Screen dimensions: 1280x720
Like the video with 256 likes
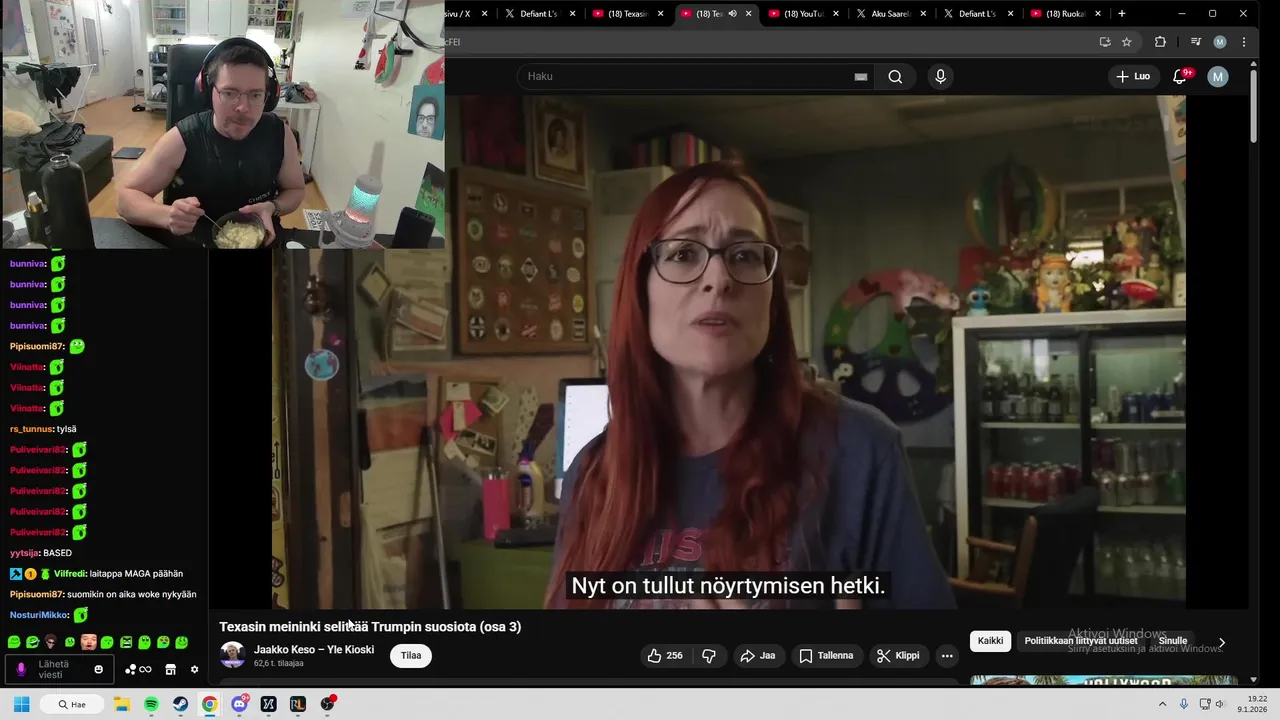coord(665,656)
